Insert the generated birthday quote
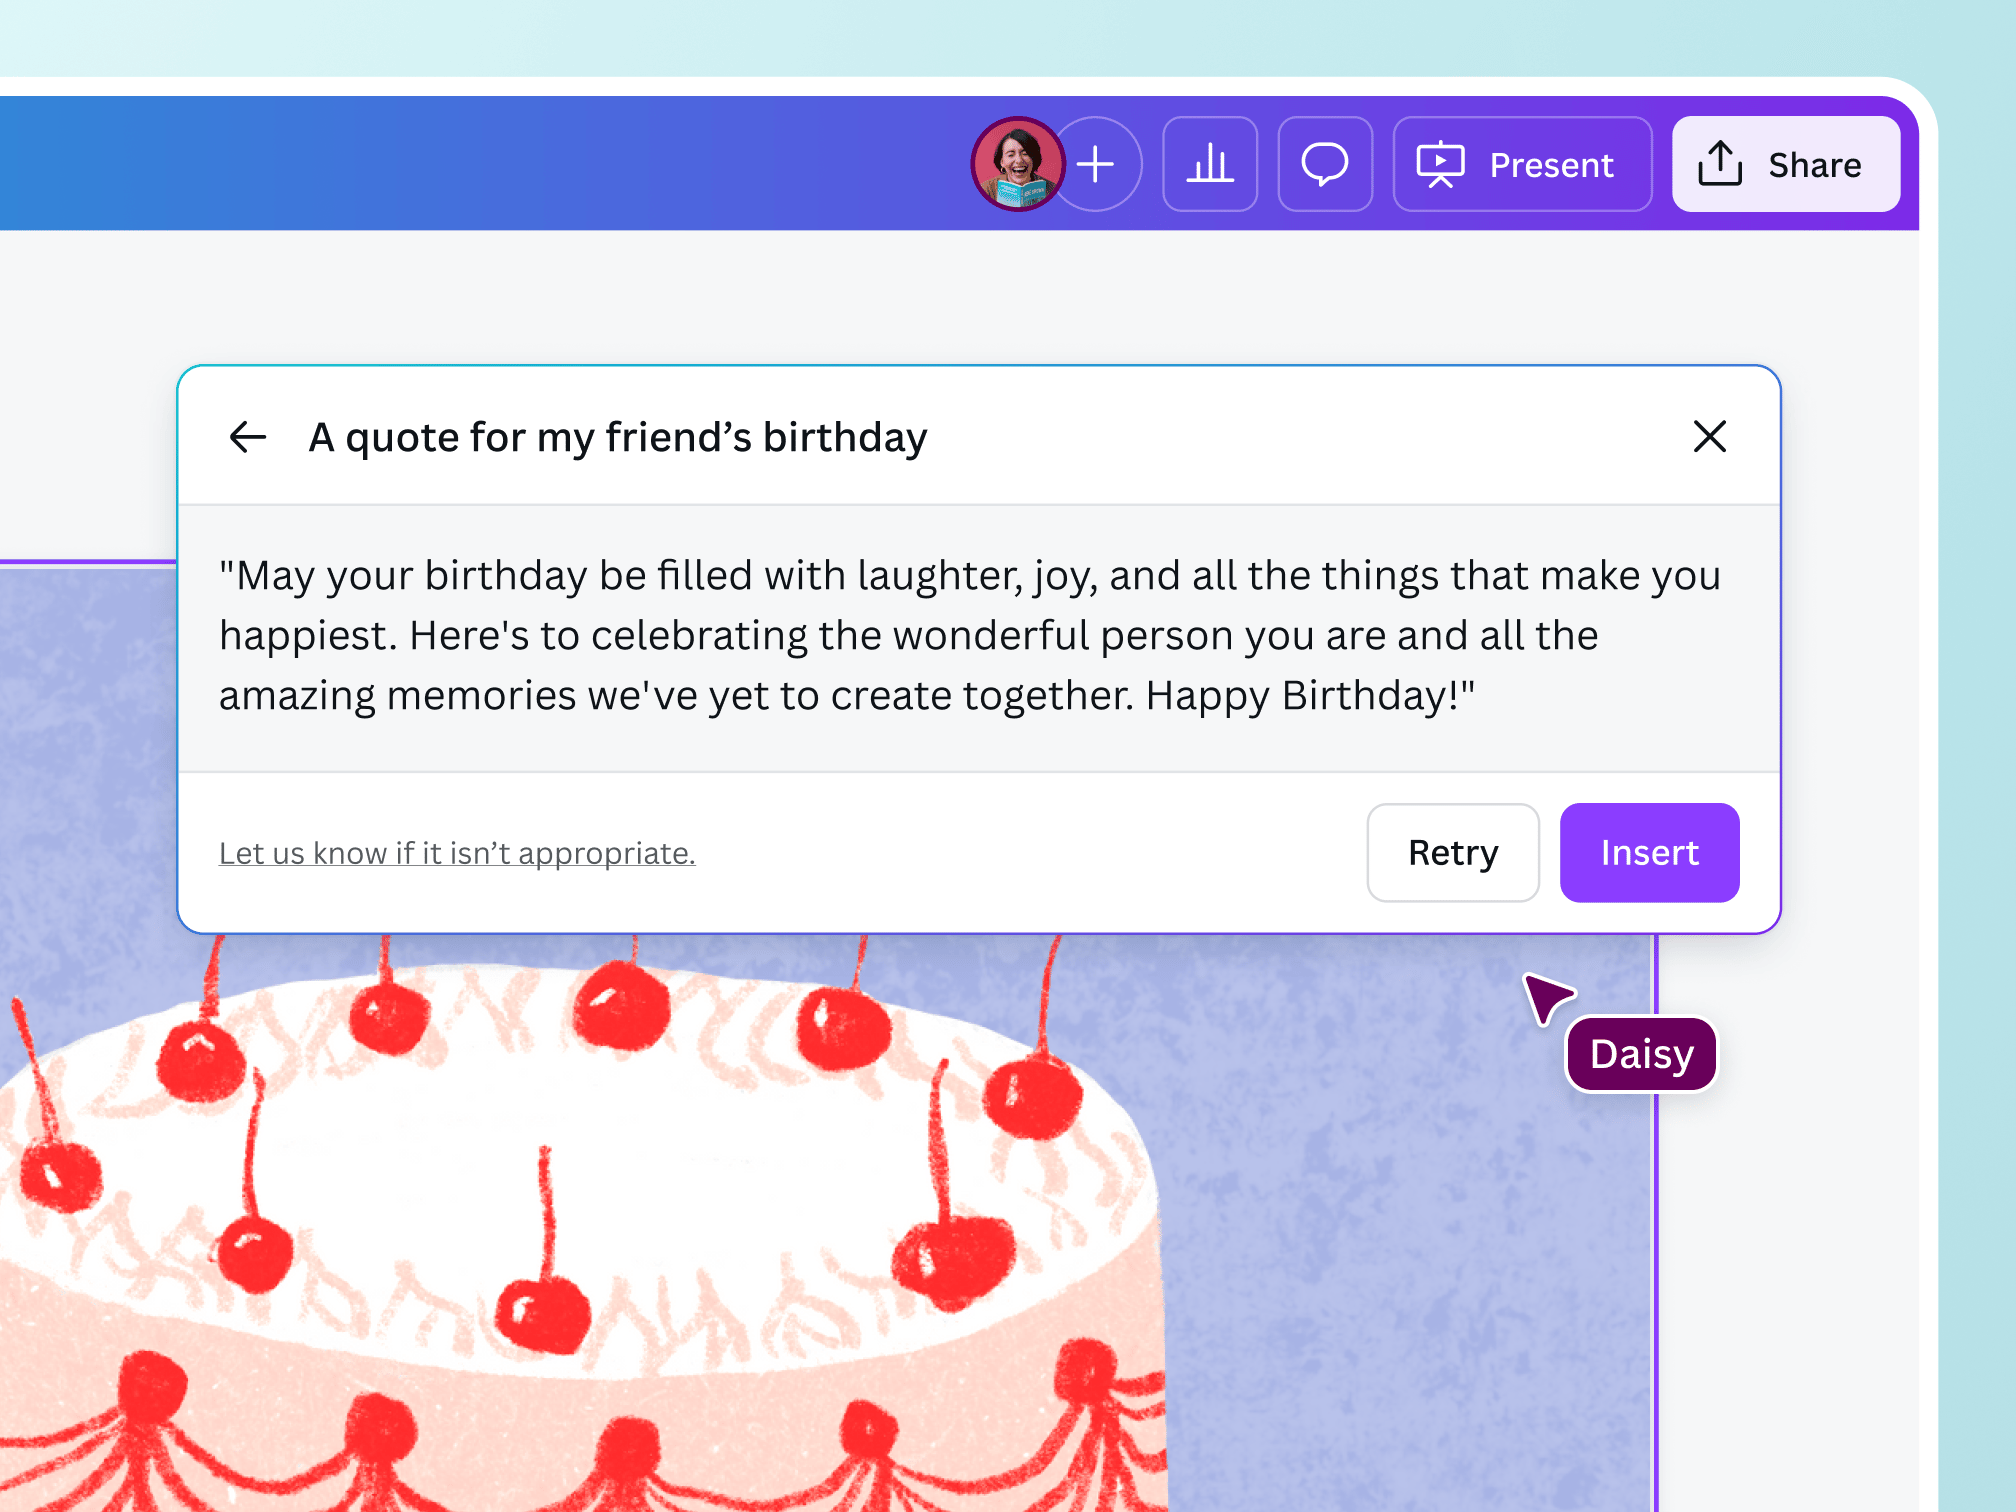The image size is (2016, 1512). pos(1649,852)
